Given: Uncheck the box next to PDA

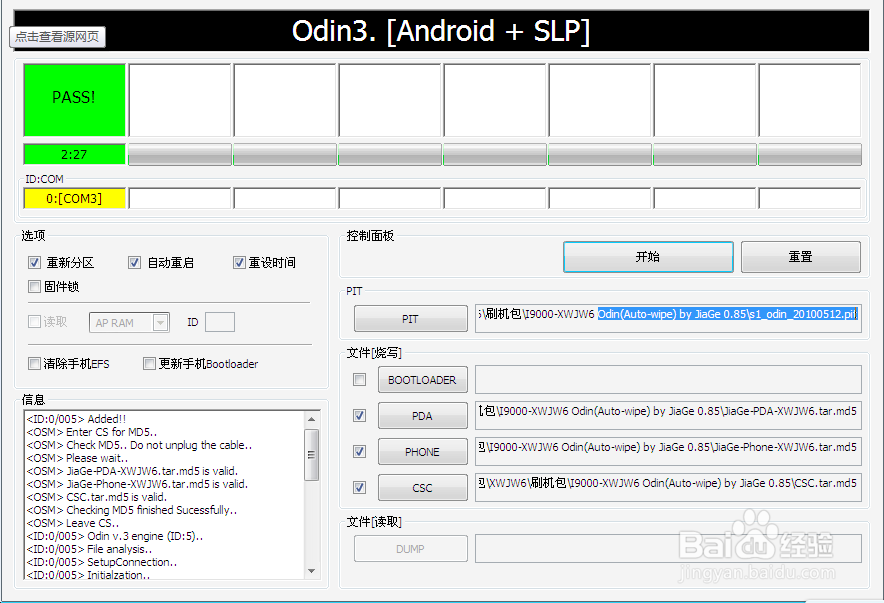Looking at the screenshot, I should [359, 415].
